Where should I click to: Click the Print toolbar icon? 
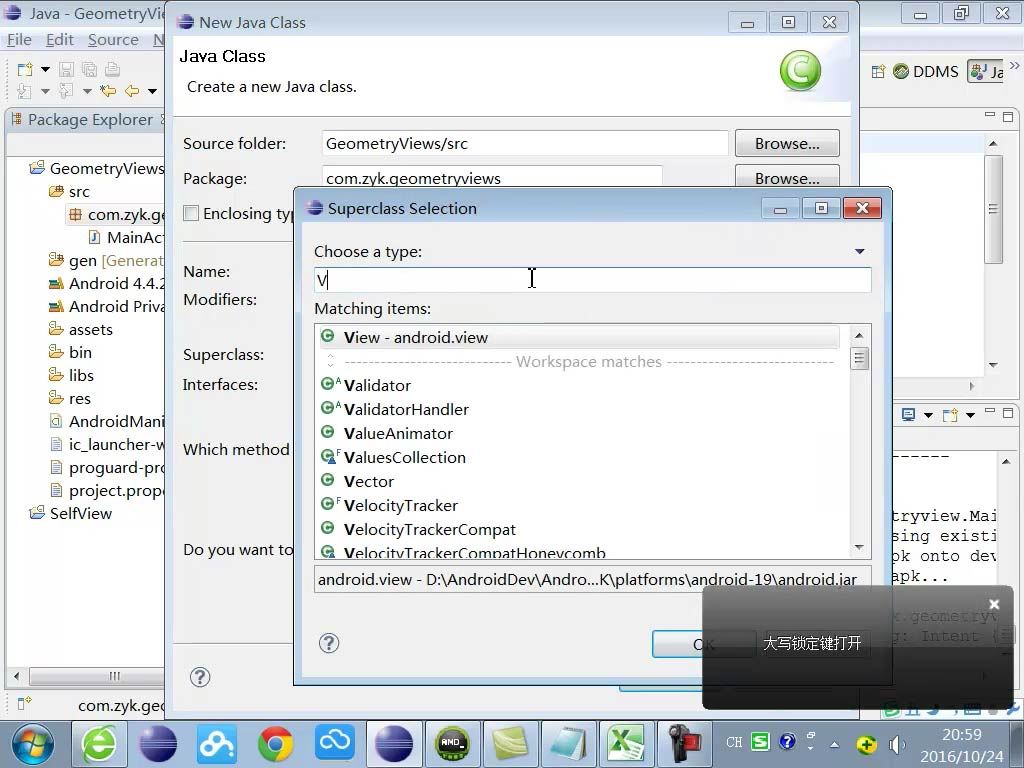tap(112, 69)
